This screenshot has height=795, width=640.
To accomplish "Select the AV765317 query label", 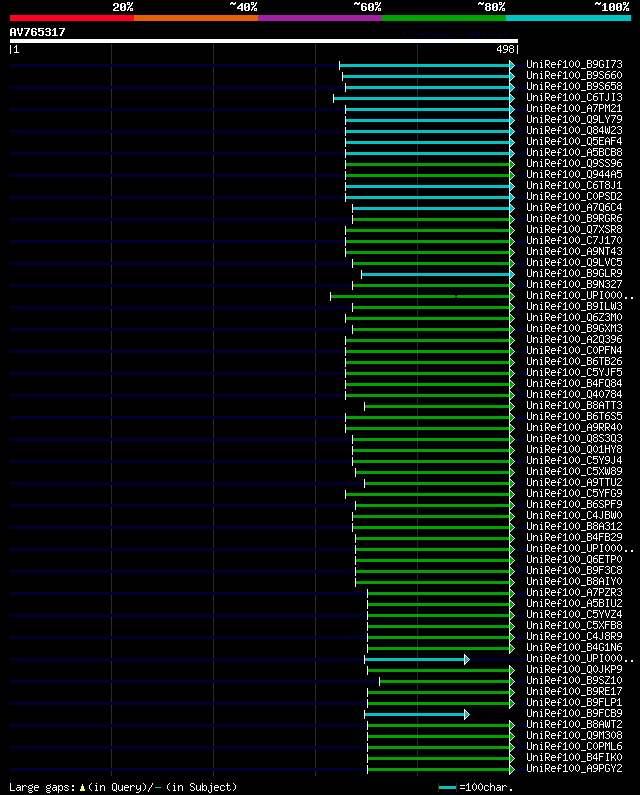I will coord(38,32).
